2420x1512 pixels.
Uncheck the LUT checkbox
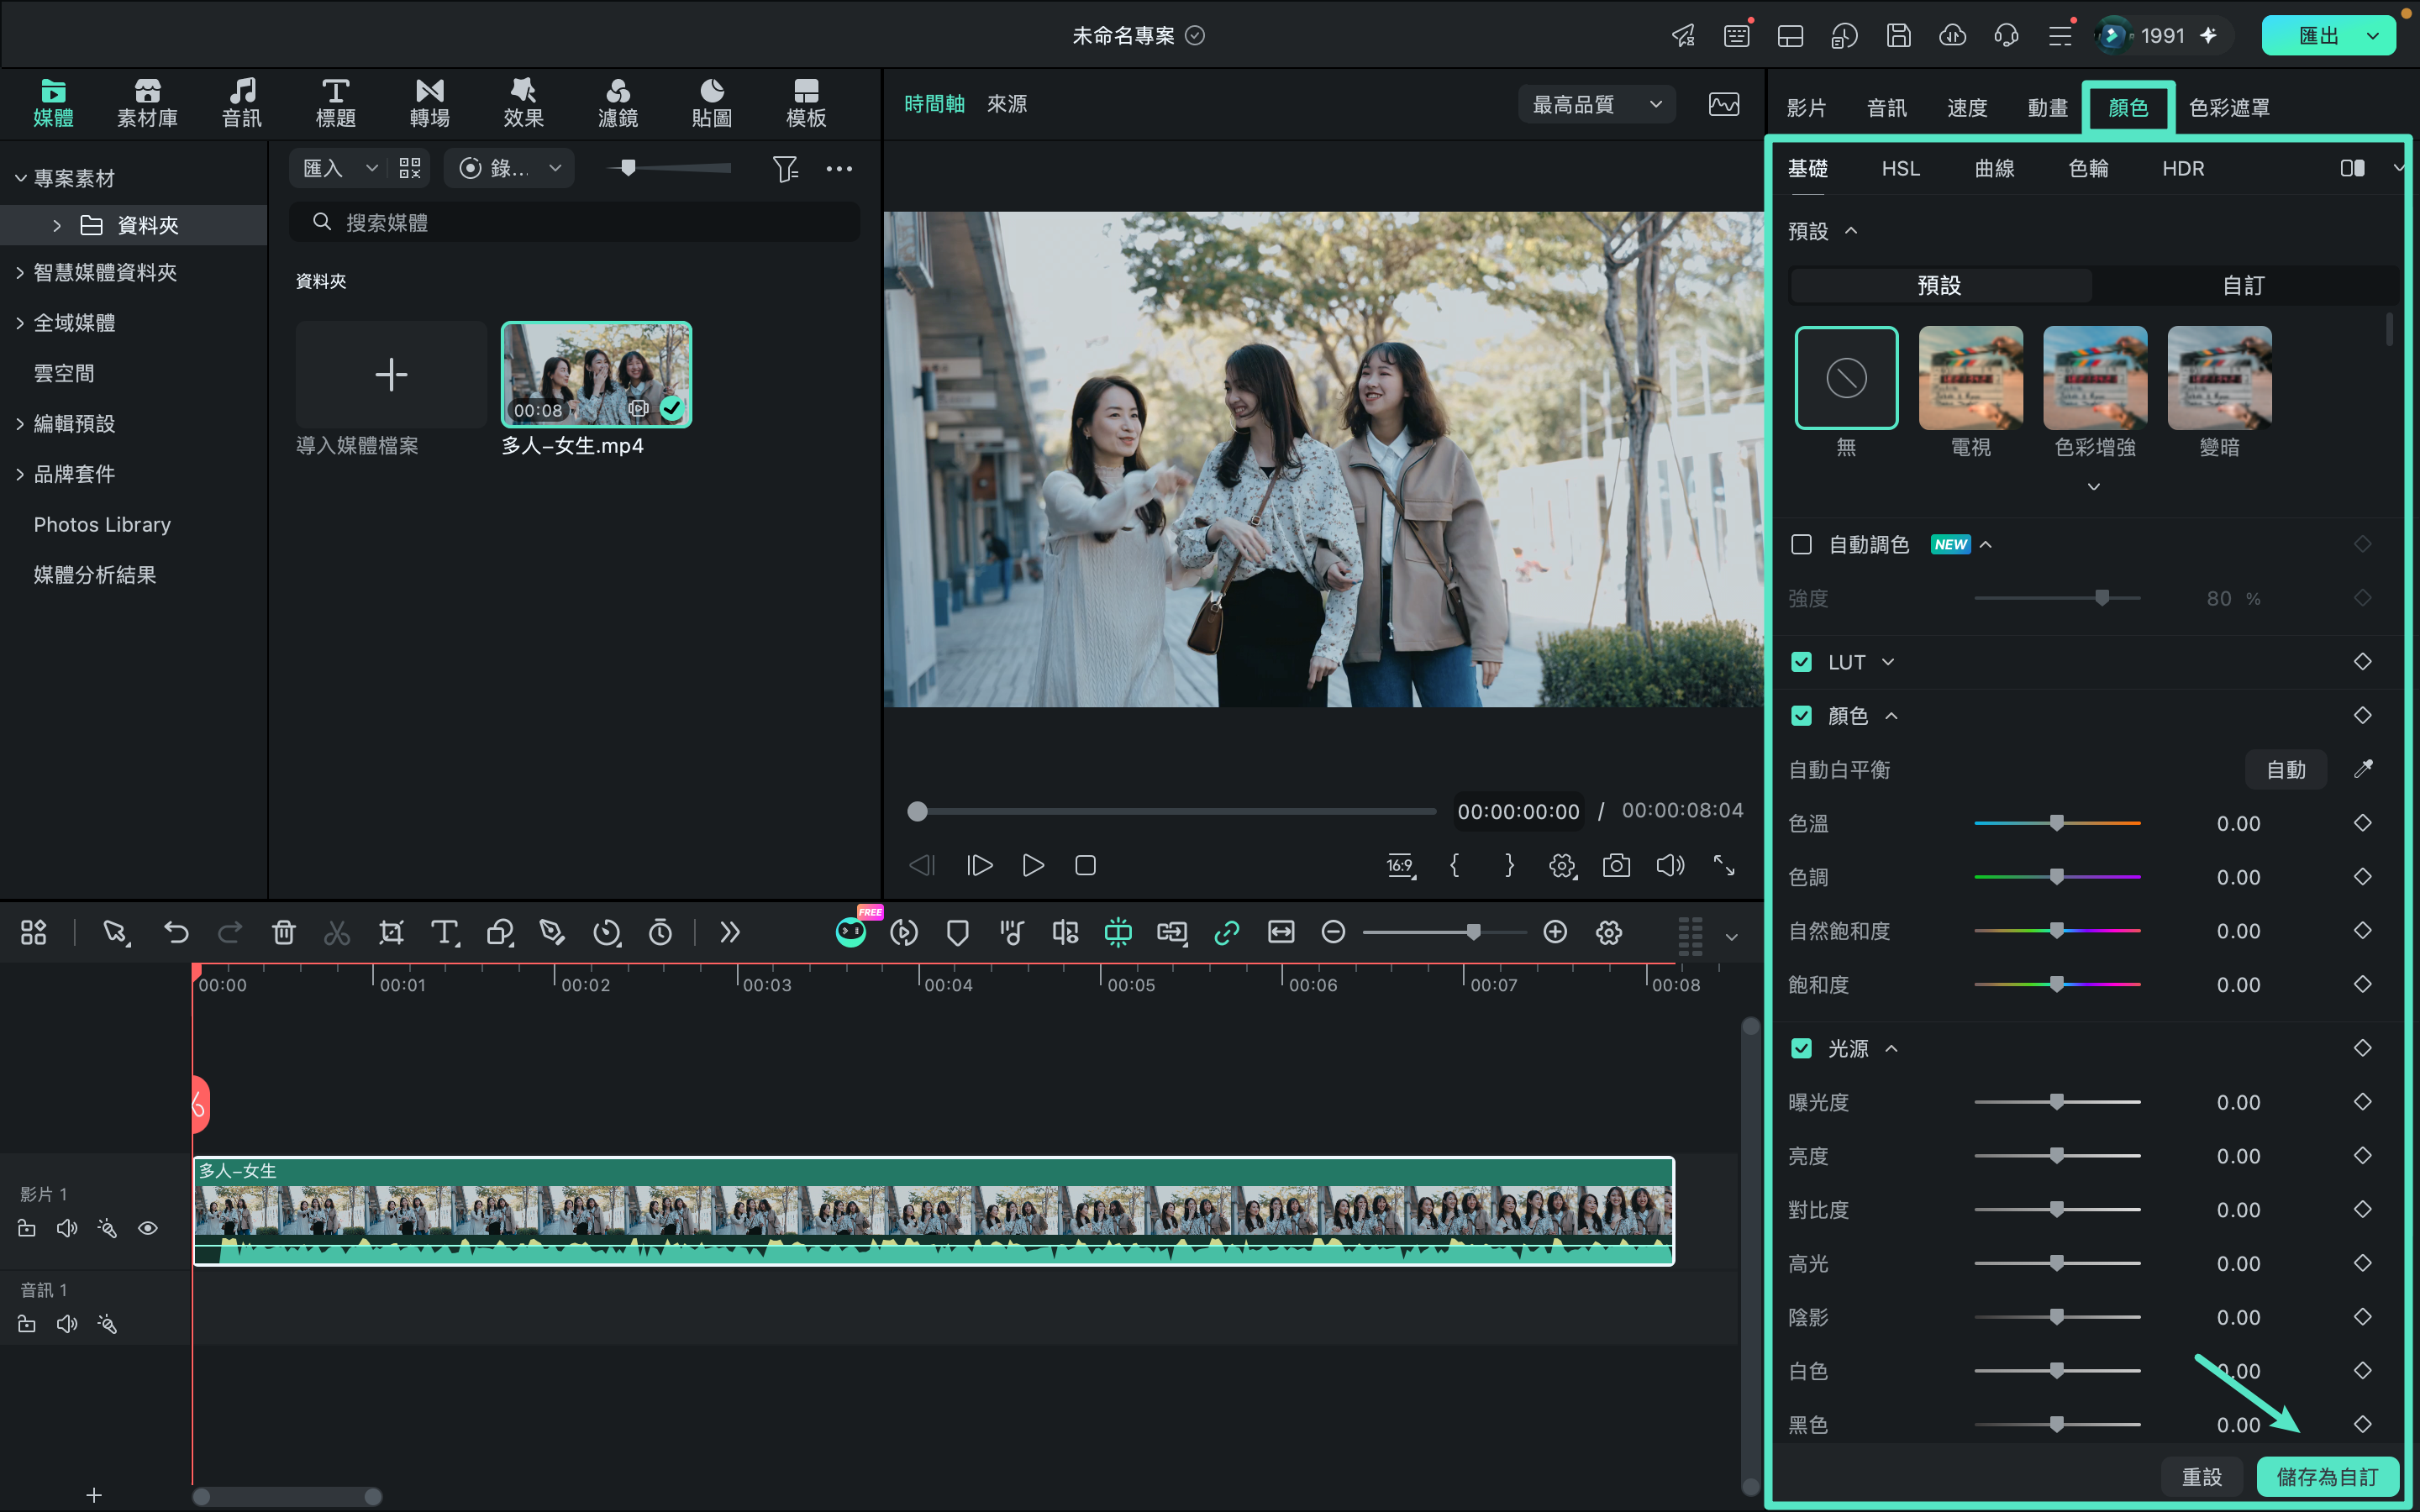point(1801,662)
